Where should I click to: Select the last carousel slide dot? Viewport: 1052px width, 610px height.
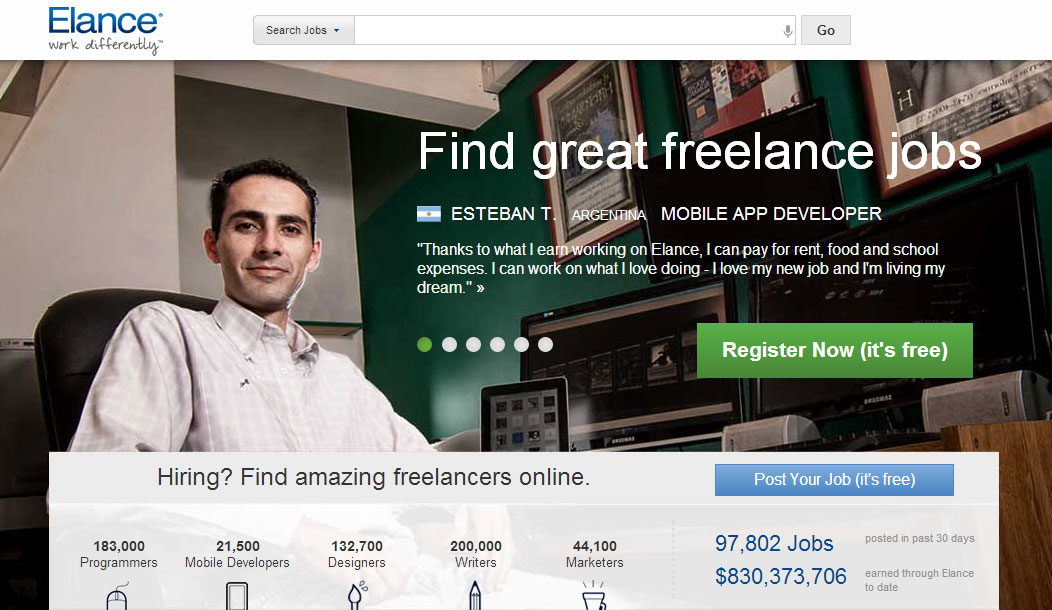pyautogui.click(x=545, y=344)
